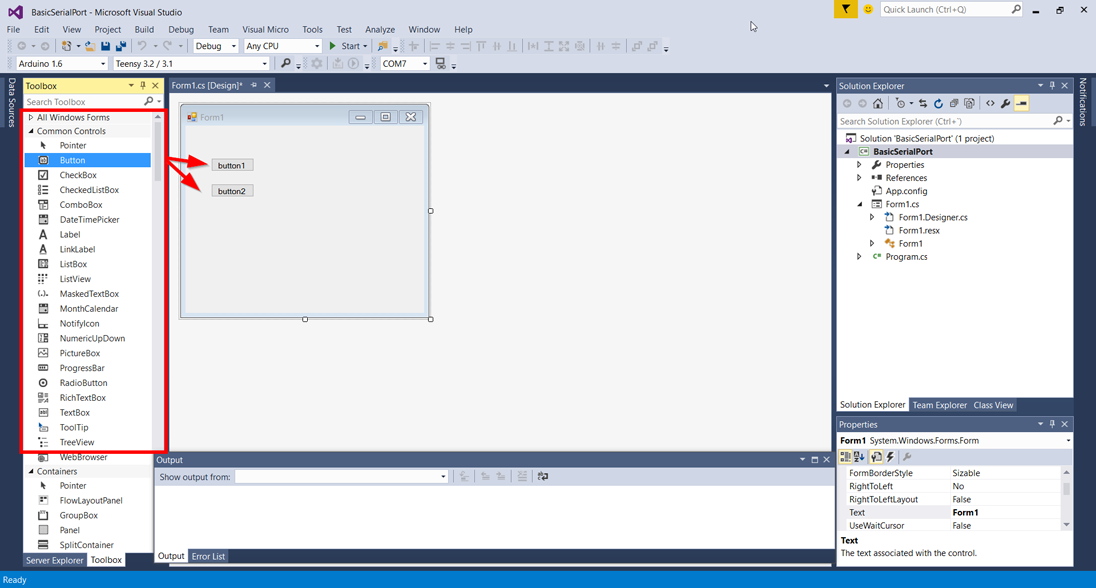The height and width of the screenshot is (588, 1096).
Task: Select button2 on the form designer
Action: (232, 191)
